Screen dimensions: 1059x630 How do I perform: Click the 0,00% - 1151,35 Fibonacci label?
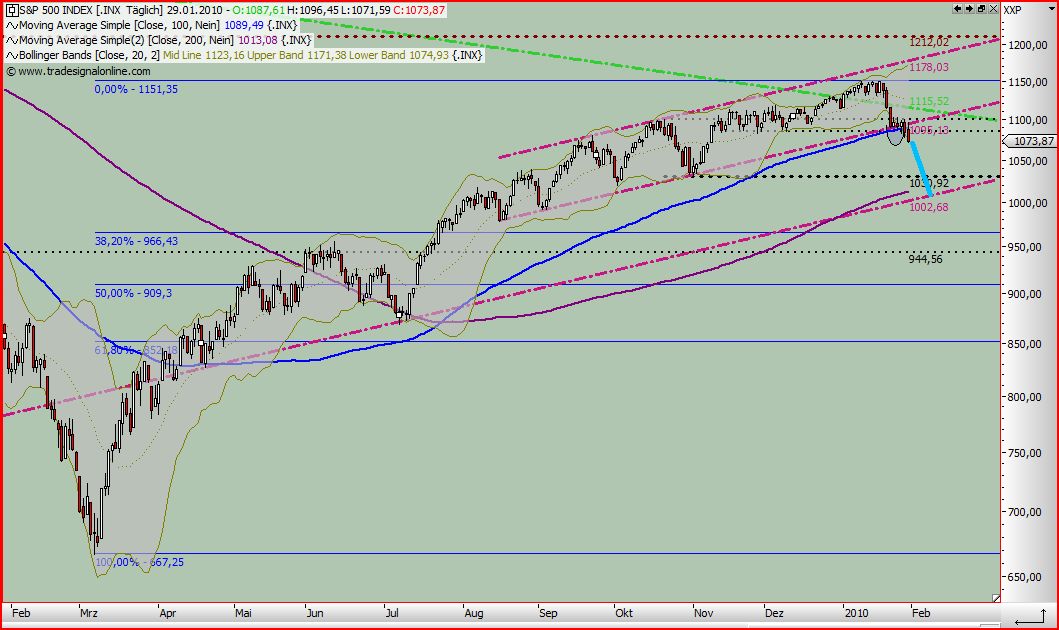[x=135, y=89]
